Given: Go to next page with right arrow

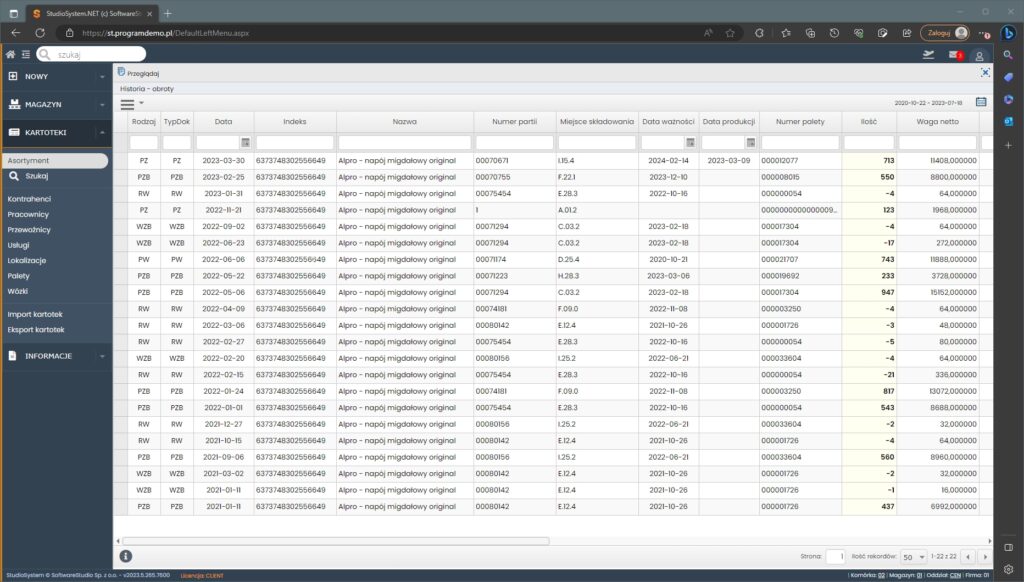Looking at the screenshot, I should 985,556.
